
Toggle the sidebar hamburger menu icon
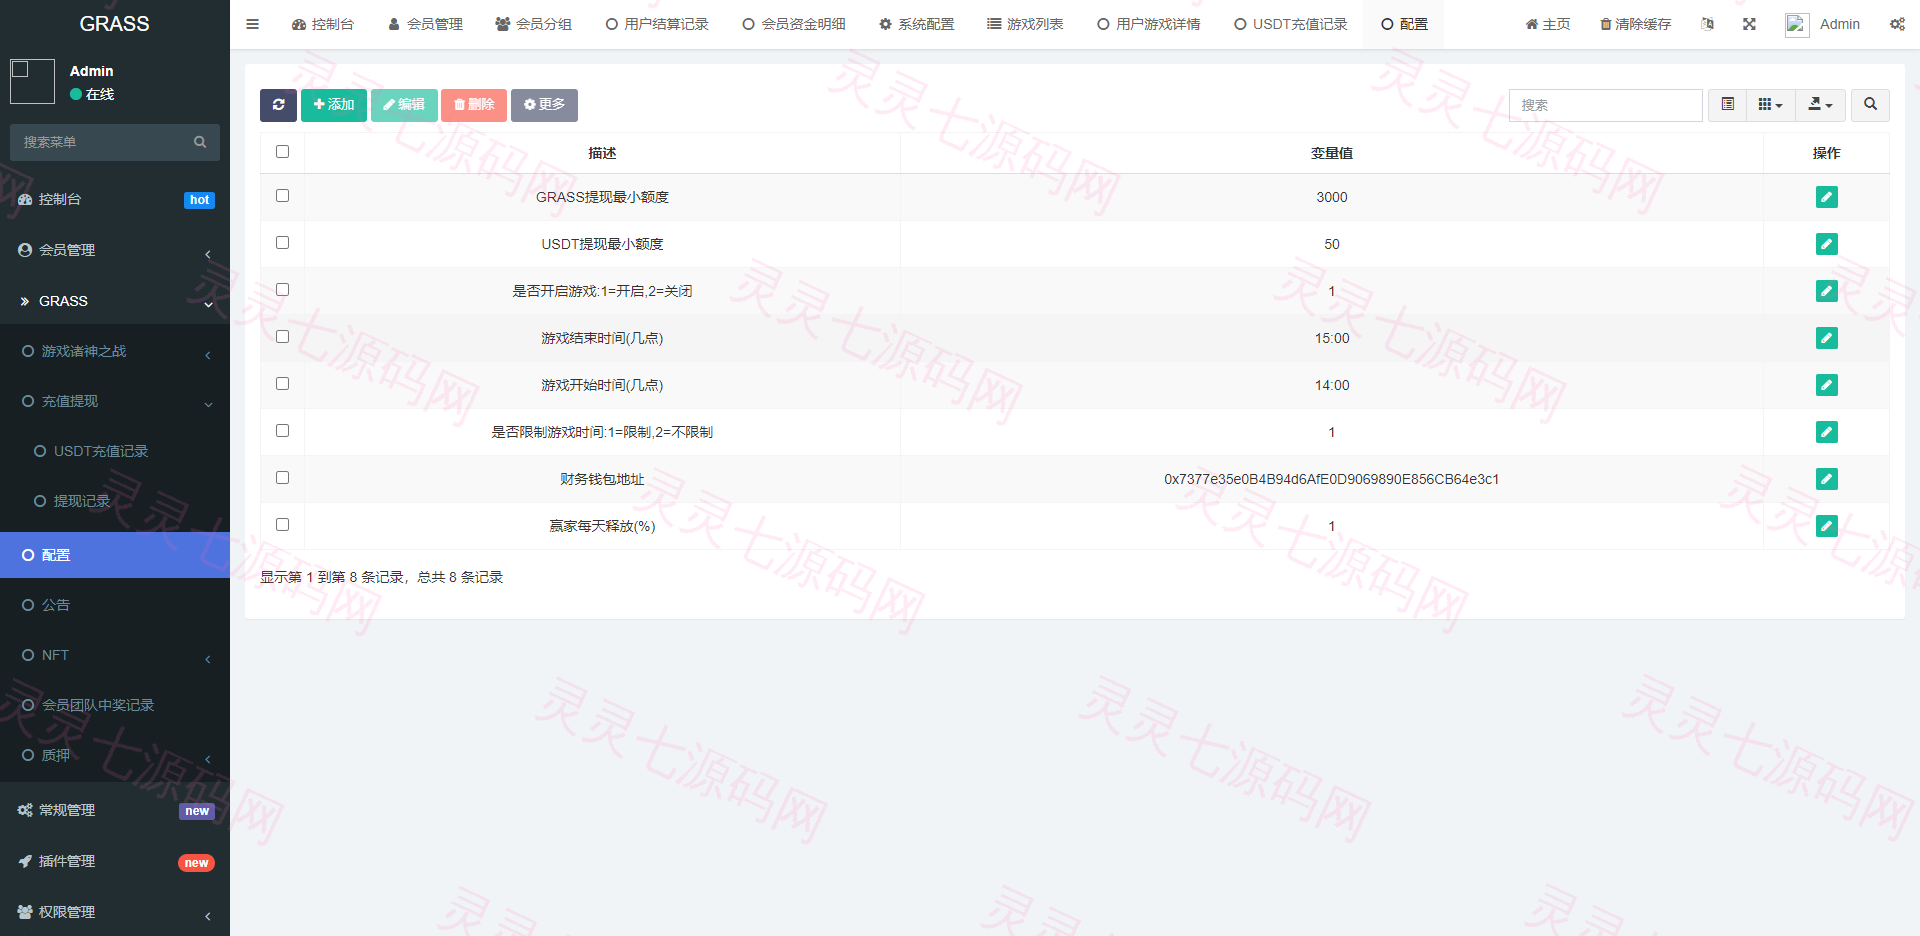253,24
